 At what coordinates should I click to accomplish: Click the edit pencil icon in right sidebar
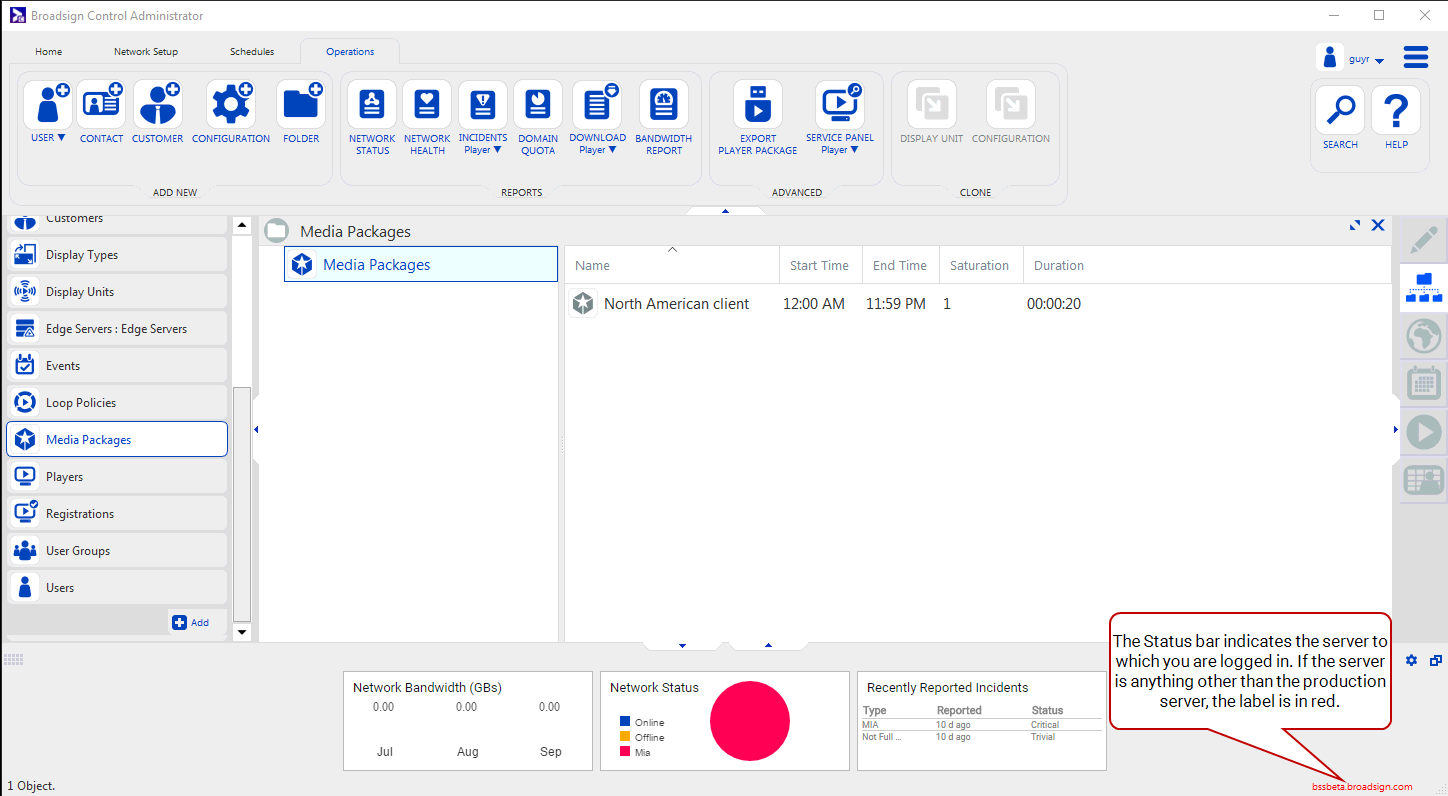click(x=1423, y=240)
